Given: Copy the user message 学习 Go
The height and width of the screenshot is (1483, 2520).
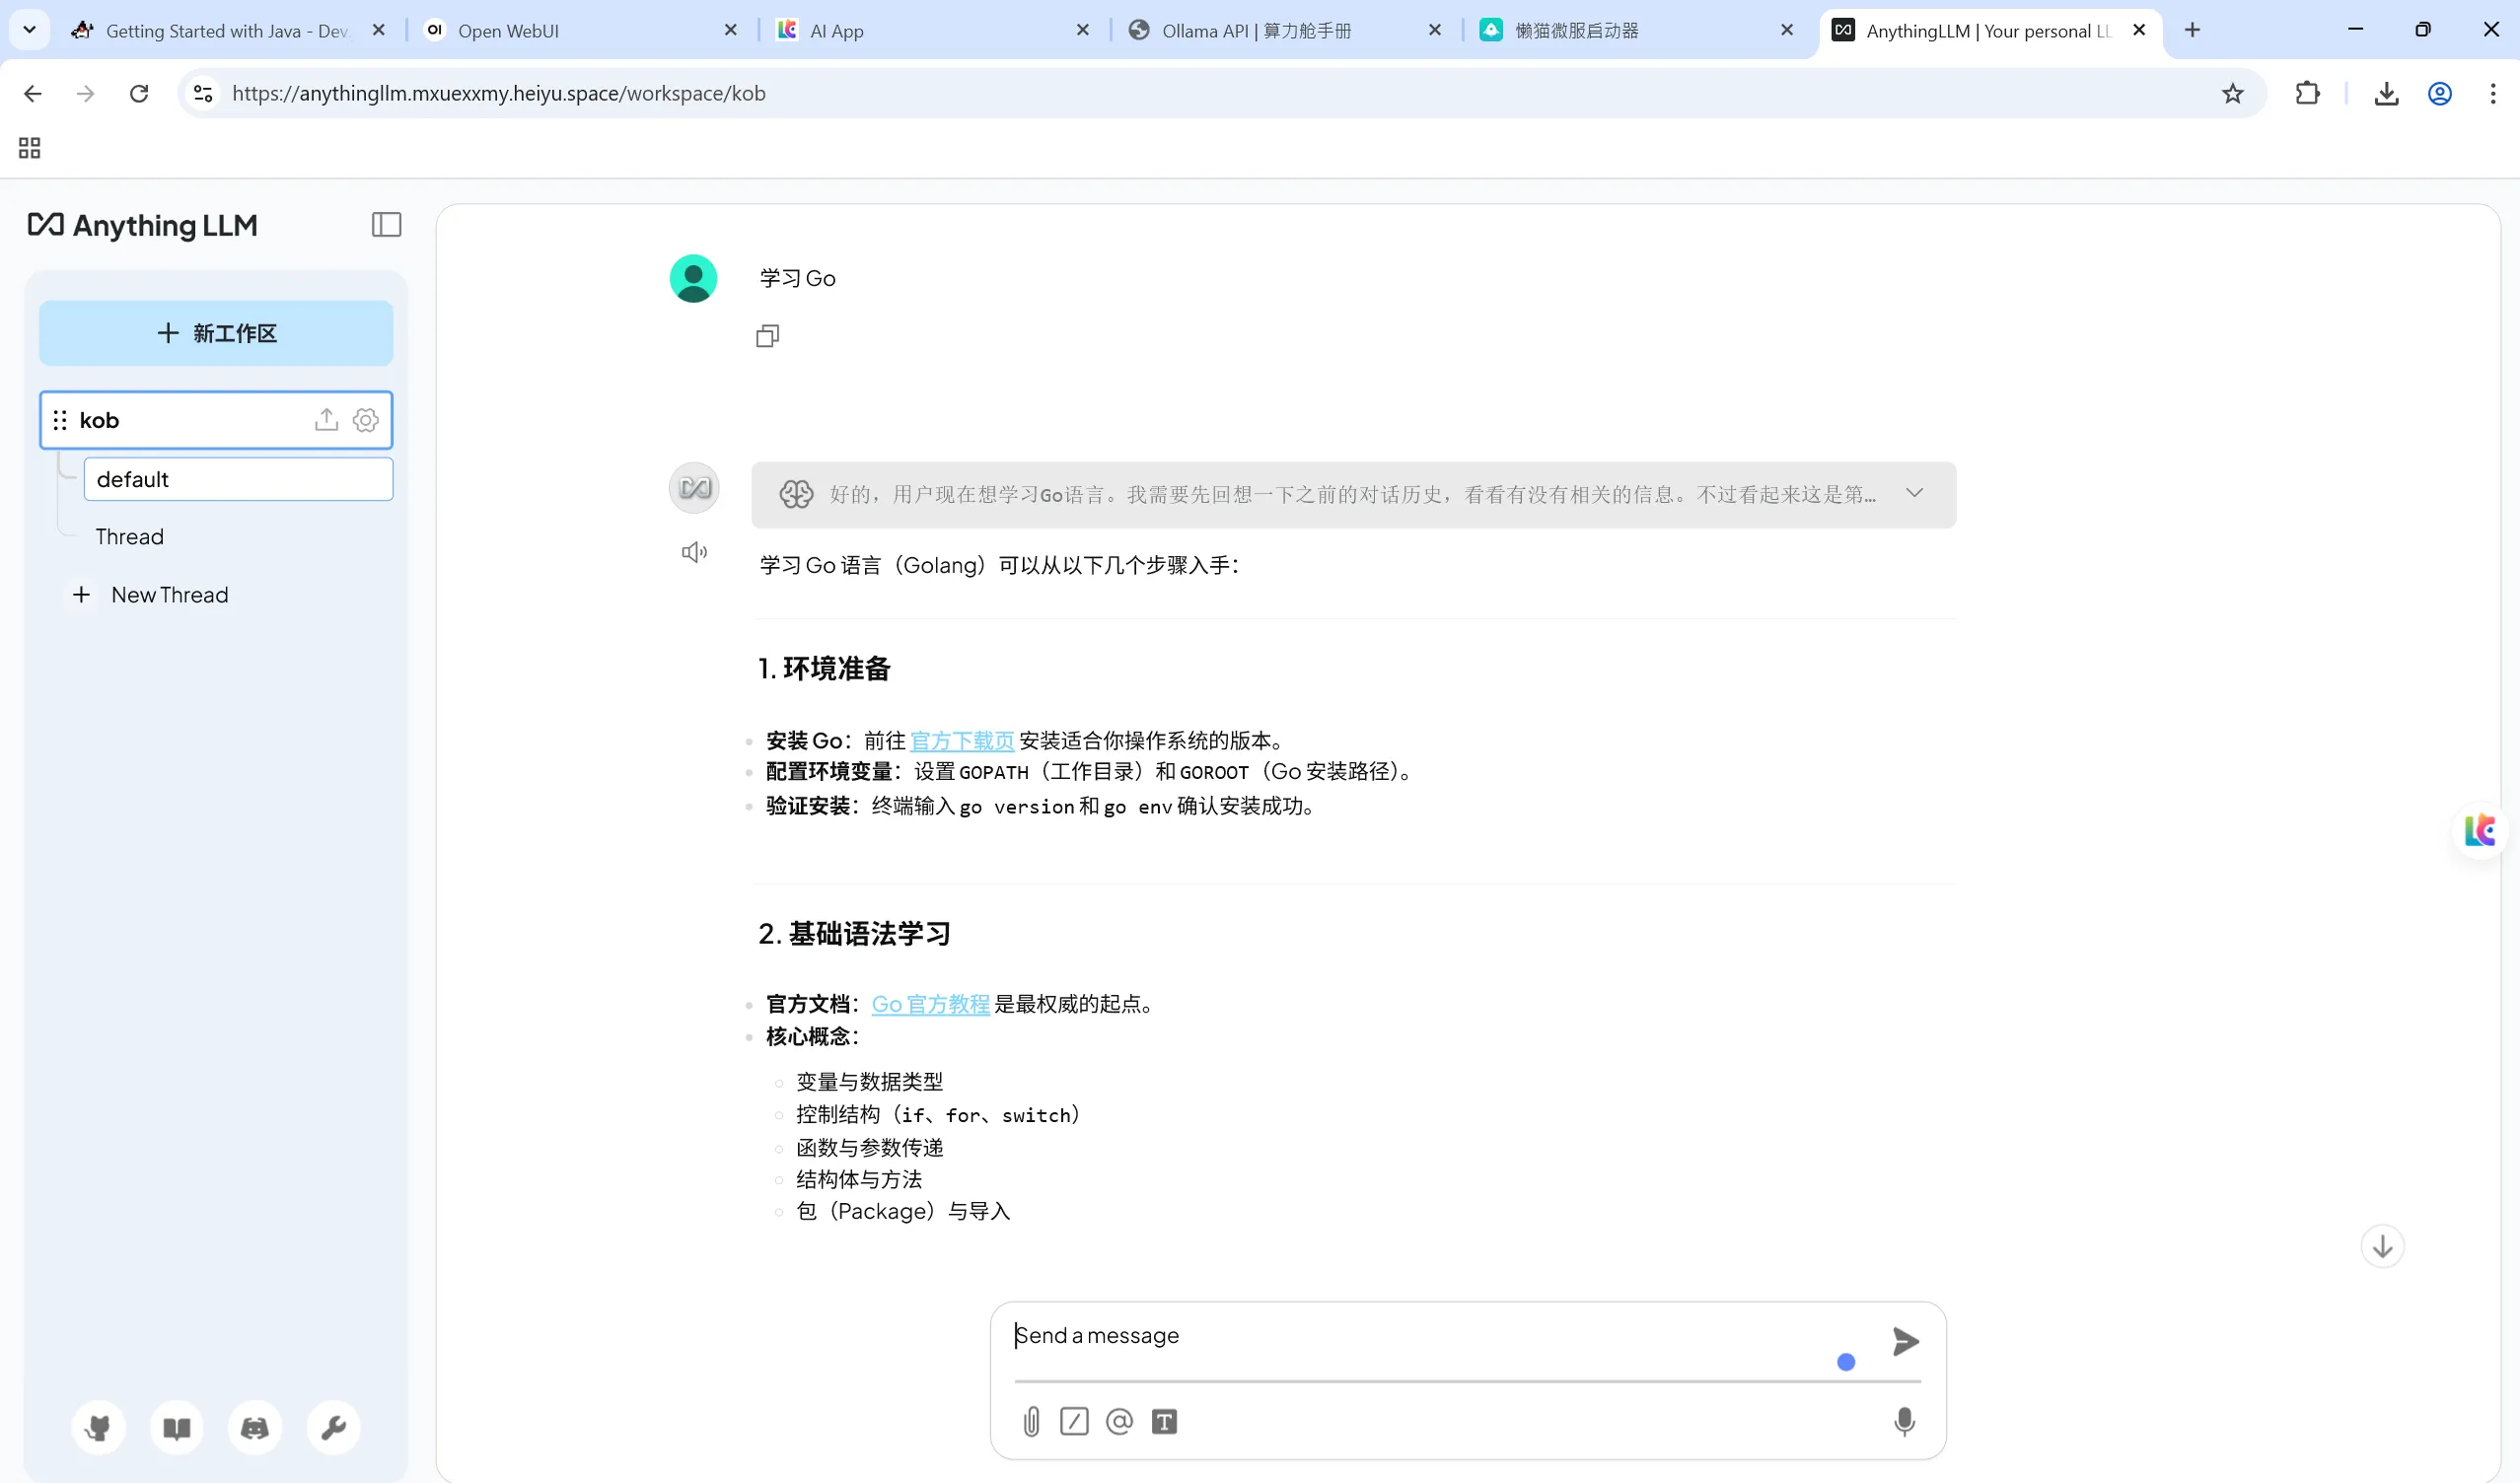Looking at the screenshot, I should (x=767, y=336).
